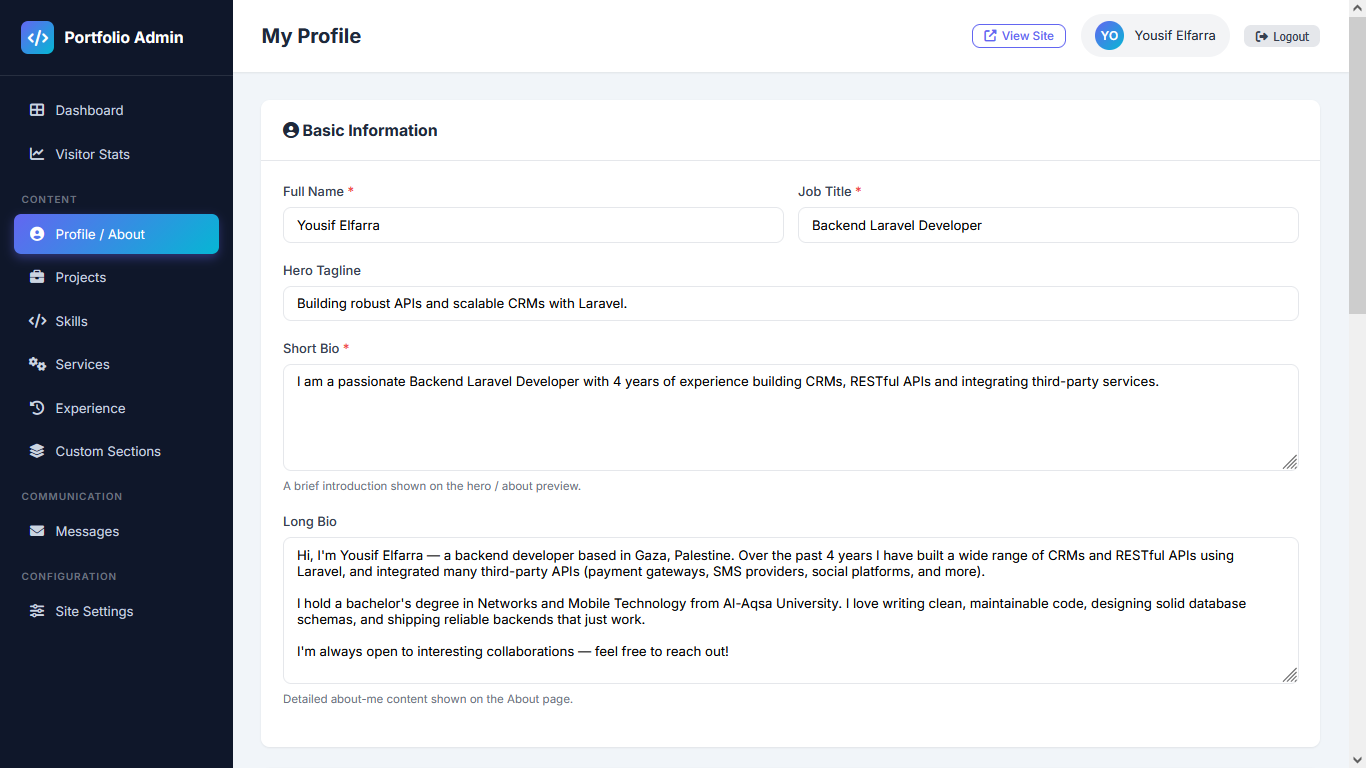Click into the Job Title field
Viewport: 1366px width, 768px height.
pyautogui.click(x=1048, y=225)
